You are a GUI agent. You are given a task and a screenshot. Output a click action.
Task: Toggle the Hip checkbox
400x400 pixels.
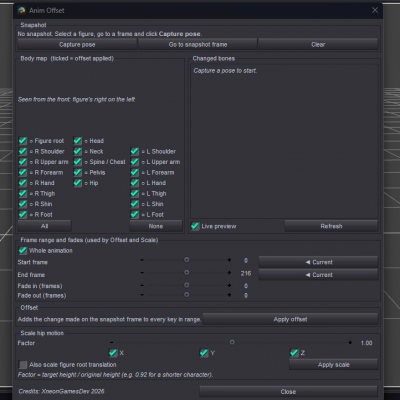[78, 183]
